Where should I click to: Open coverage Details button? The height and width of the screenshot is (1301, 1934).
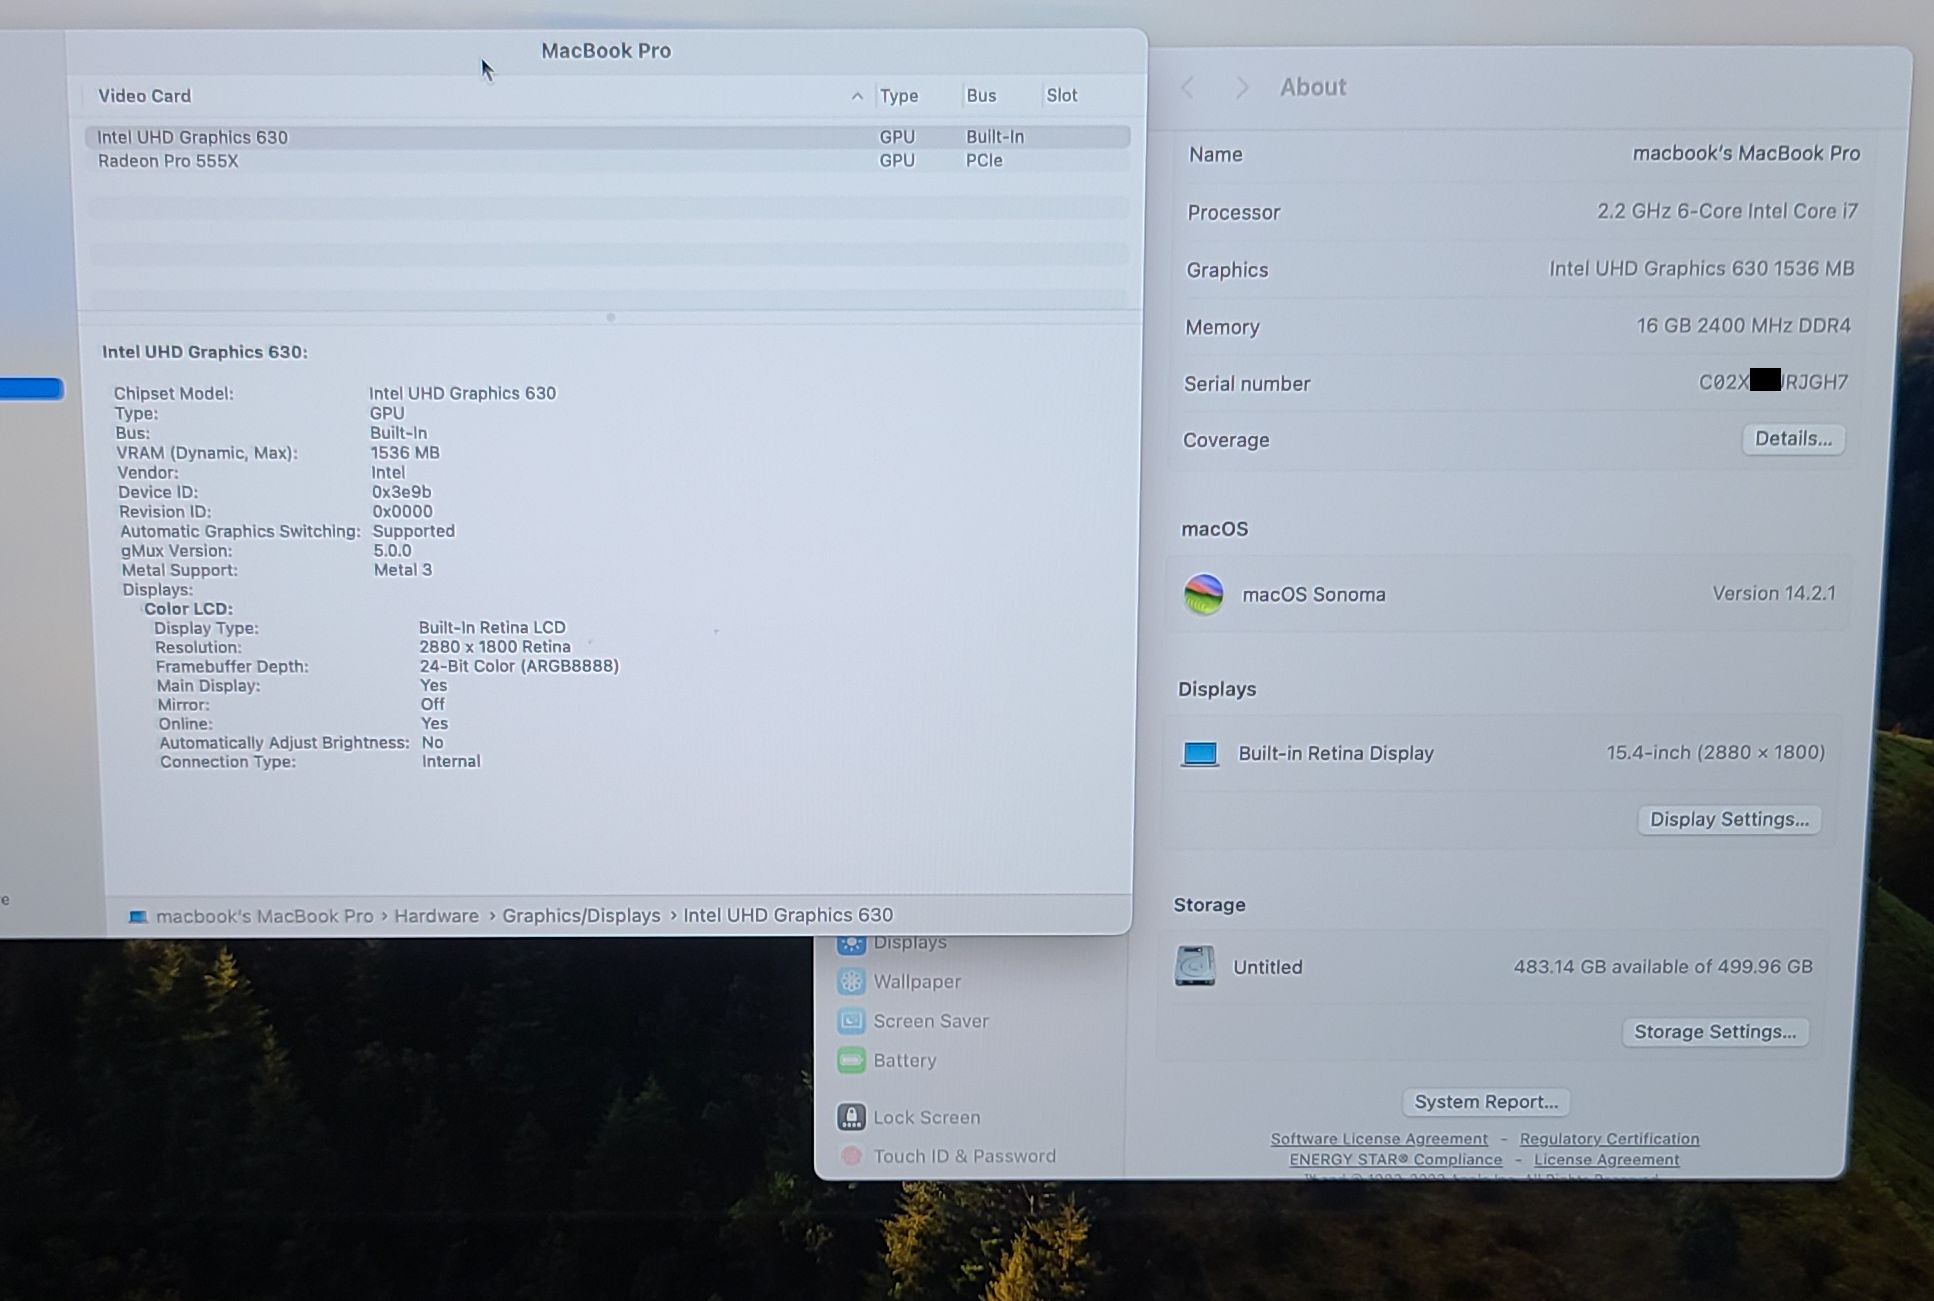point(1792,439)
